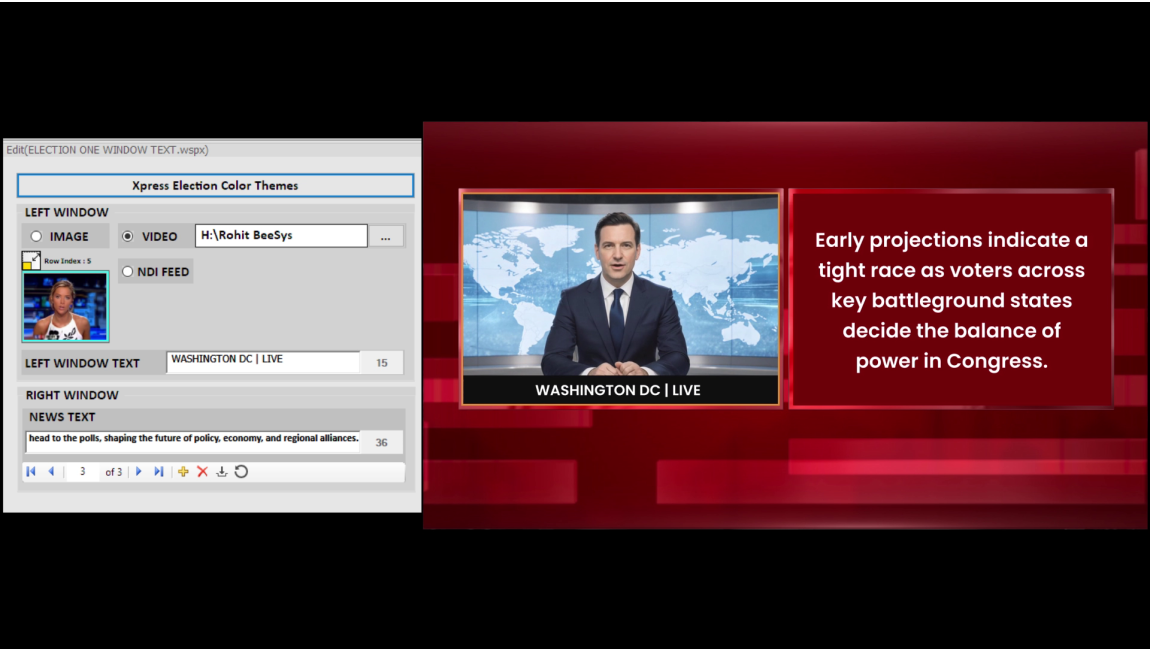Add a new record with plus icon

coord(183,472)
